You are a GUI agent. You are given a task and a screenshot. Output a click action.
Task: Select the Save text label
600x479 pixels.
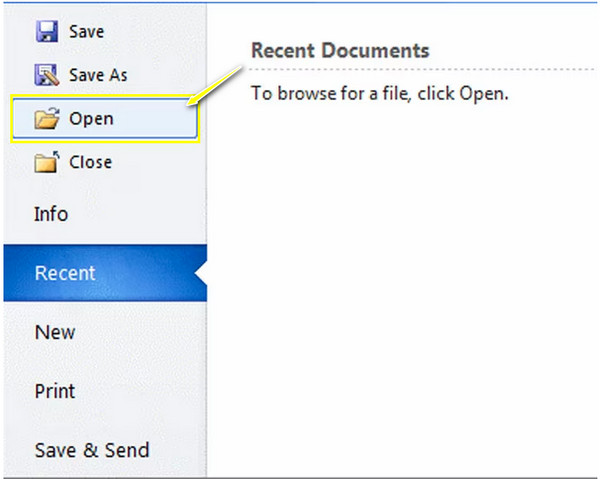pos(86,31)
